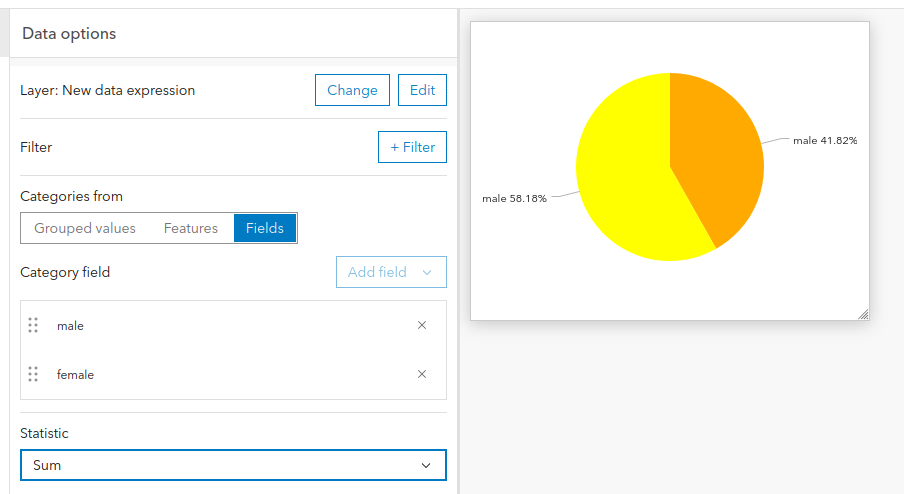The image size is (904, 494).
Task: Click the Data options panel header
Action: point(69,34)
